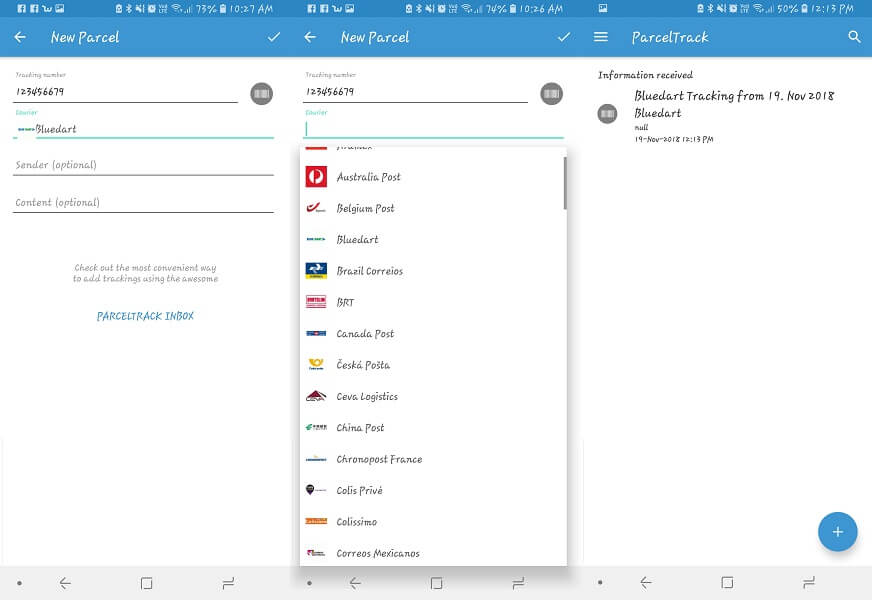Click the Belgium Post logo icon
Screen dimensions: 872x600
pyautogui.click(x=316, y=208)
